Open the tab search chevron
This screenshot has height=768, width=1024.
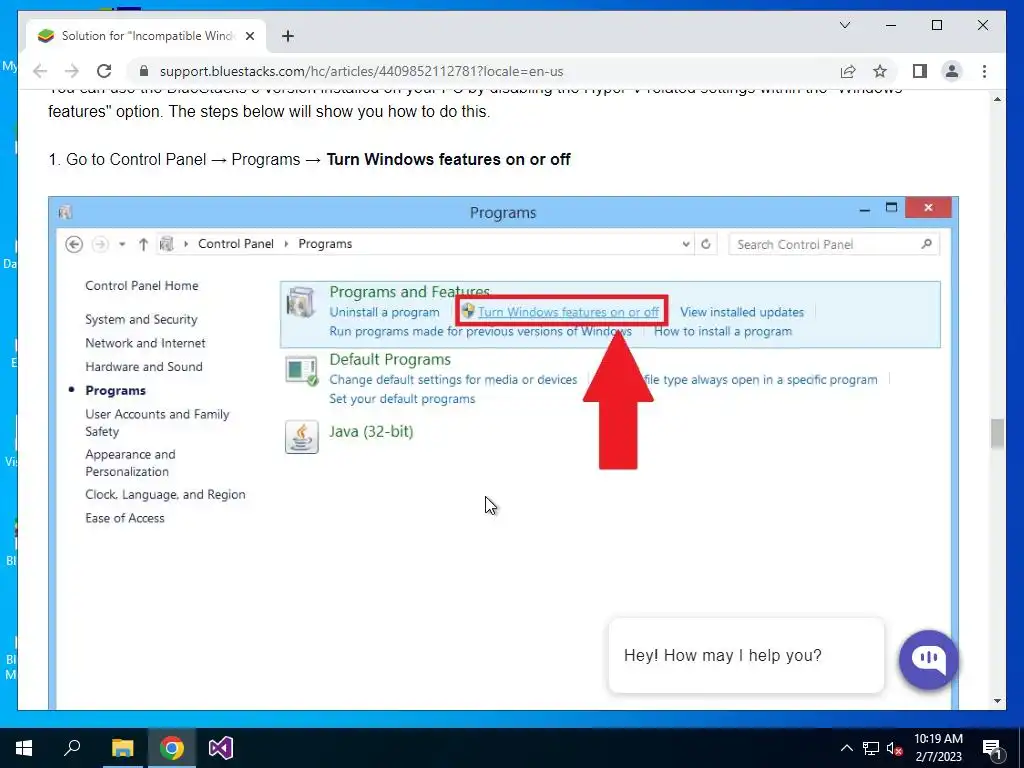[x=845, y=25]
